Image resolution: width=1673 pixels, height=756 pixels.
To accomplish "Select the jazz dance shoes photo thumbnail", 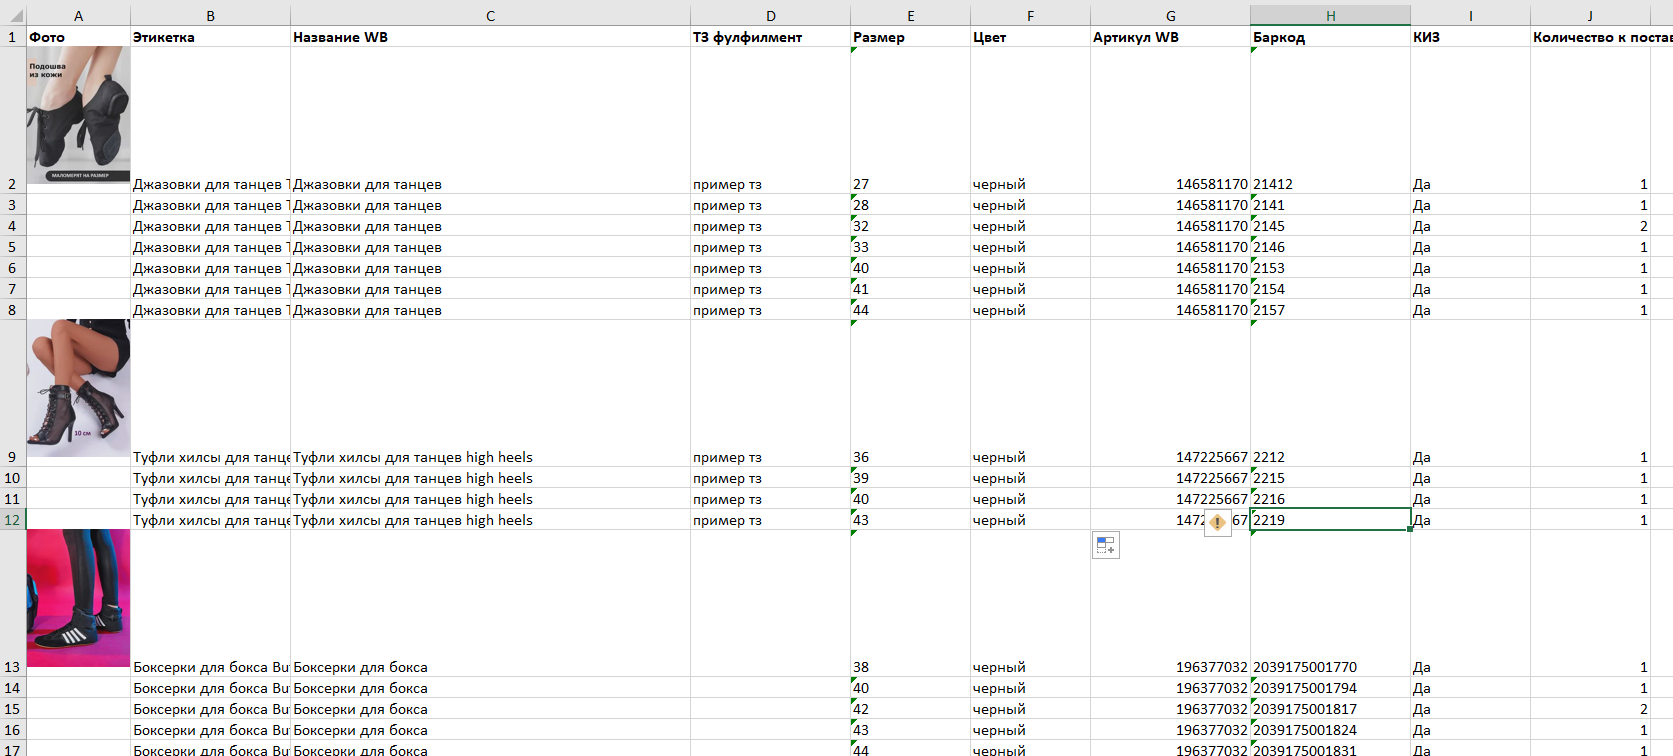I will pos(78,115).
